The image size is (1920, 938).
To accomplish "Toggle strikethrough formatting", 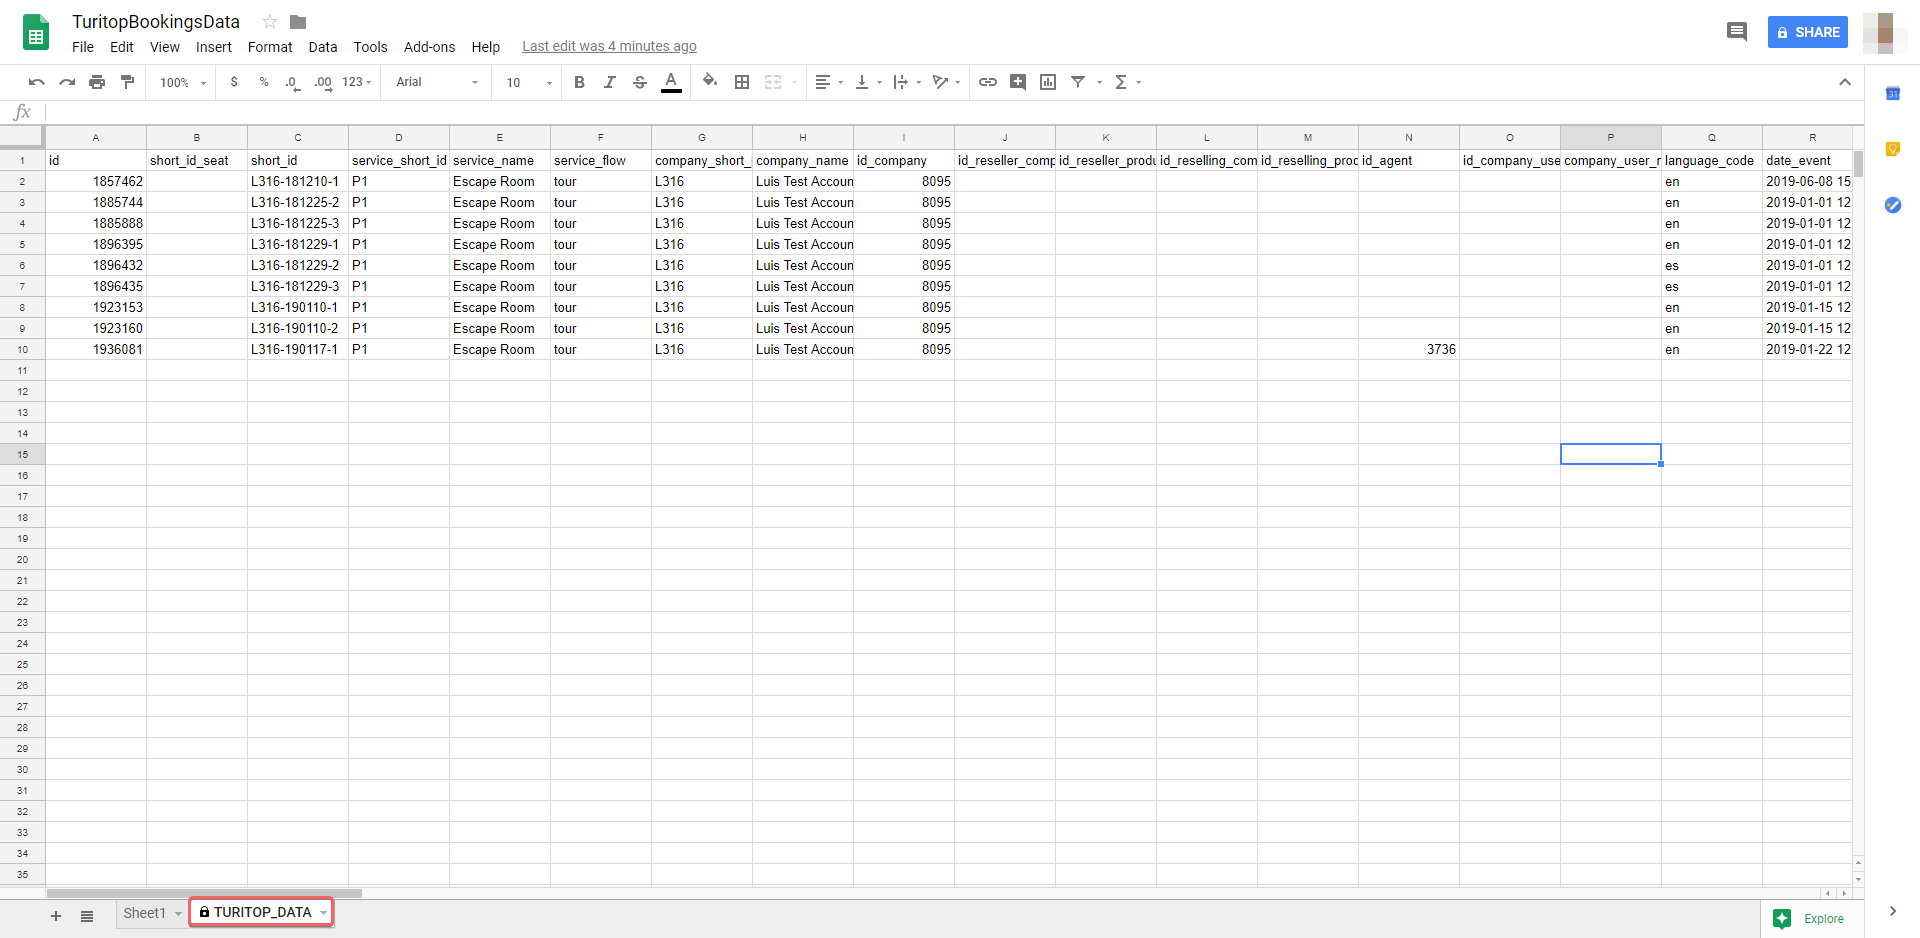I will [640, 82].
